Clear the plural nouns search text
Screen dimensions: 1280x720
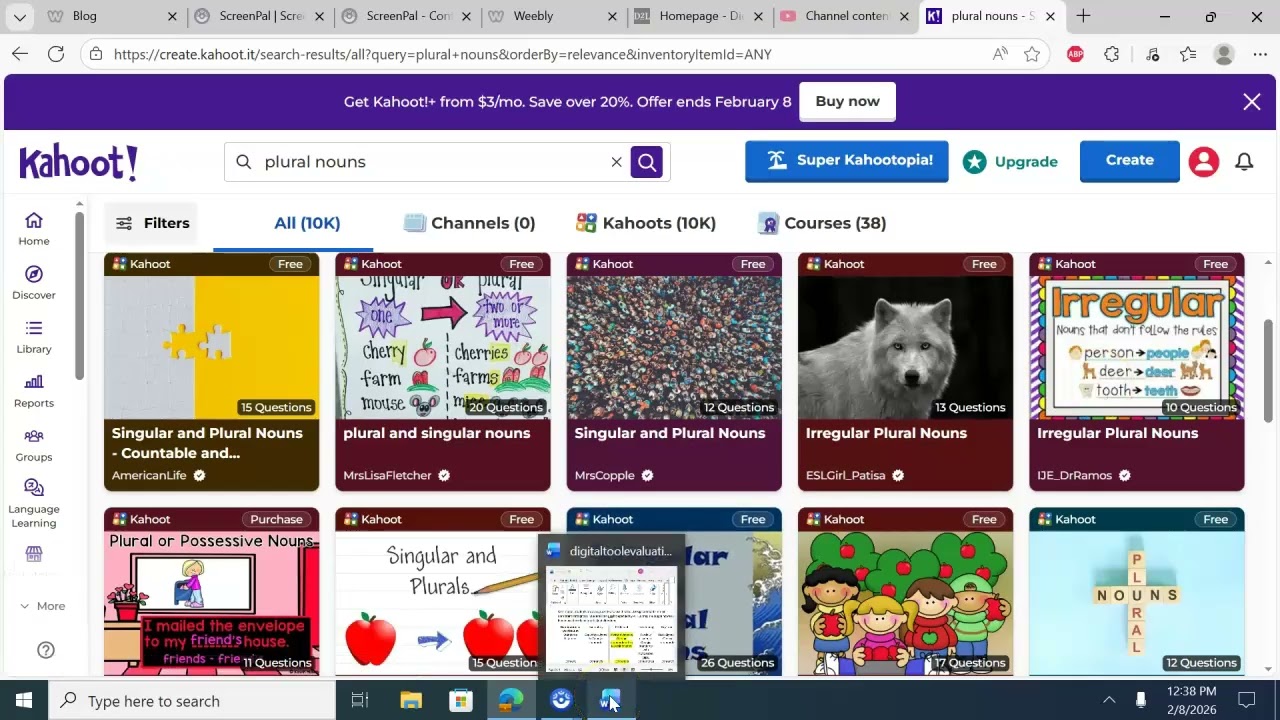(x=616, y=162)
